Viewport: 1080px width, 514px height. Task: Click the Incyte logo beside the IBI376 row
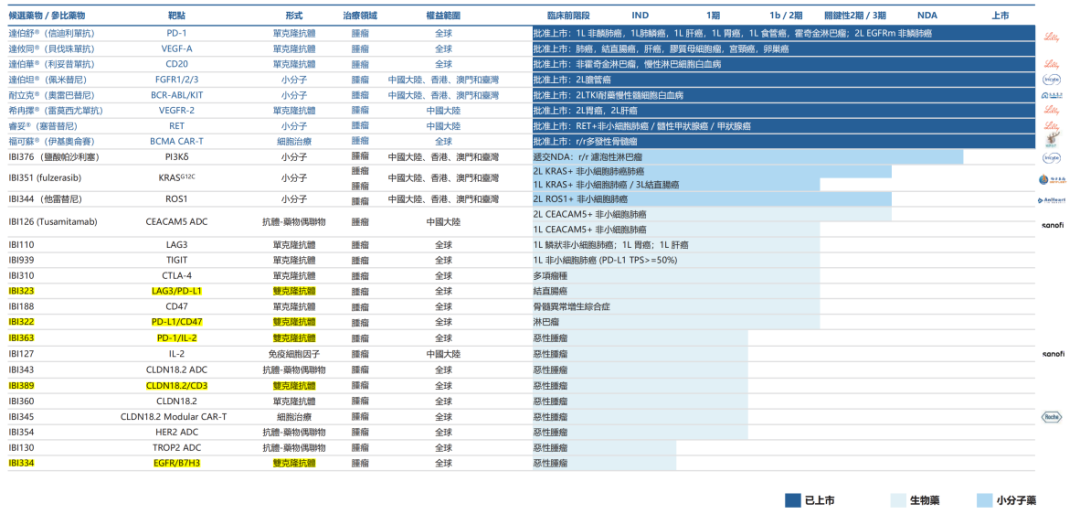pyautogui.click(x=1051, y=157)
